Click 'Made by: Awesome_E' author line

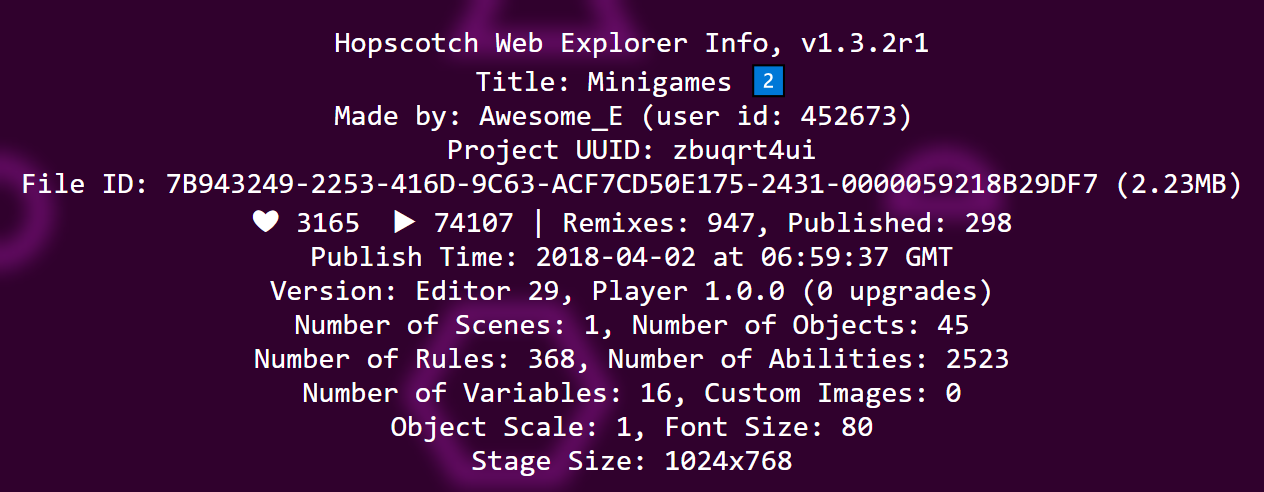coord(622,116)
